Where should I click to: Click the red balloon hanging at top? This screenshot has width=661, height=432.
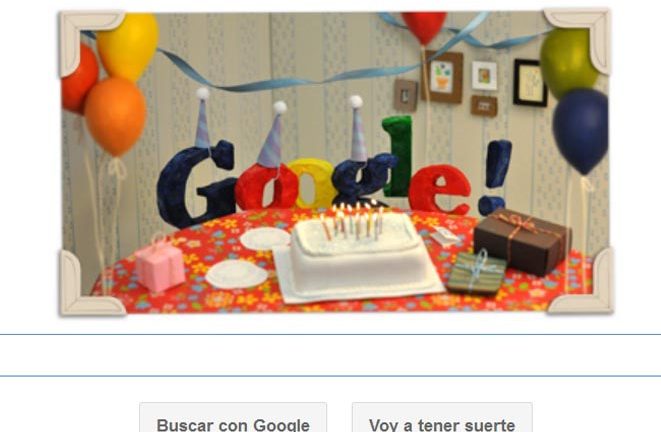[424, 28]
